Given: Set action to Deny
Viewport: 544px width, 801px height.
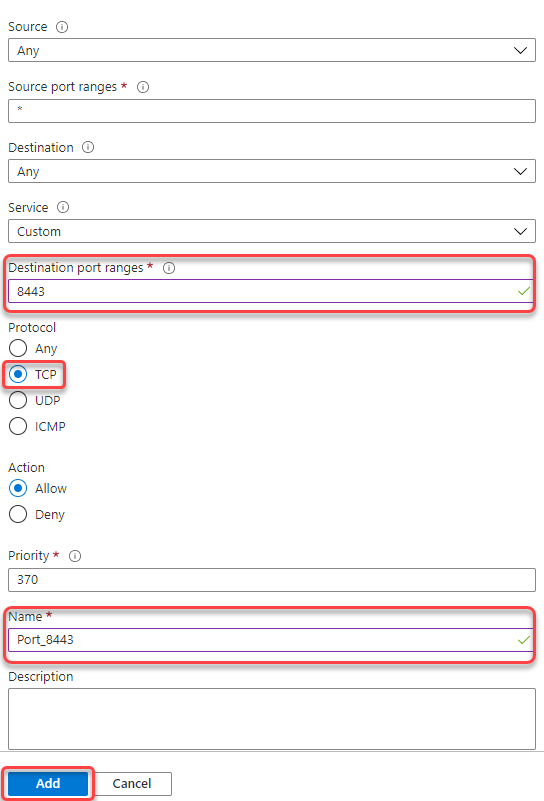Looking at the screenshot, I should pyautogui.click(x=18, y=514).
